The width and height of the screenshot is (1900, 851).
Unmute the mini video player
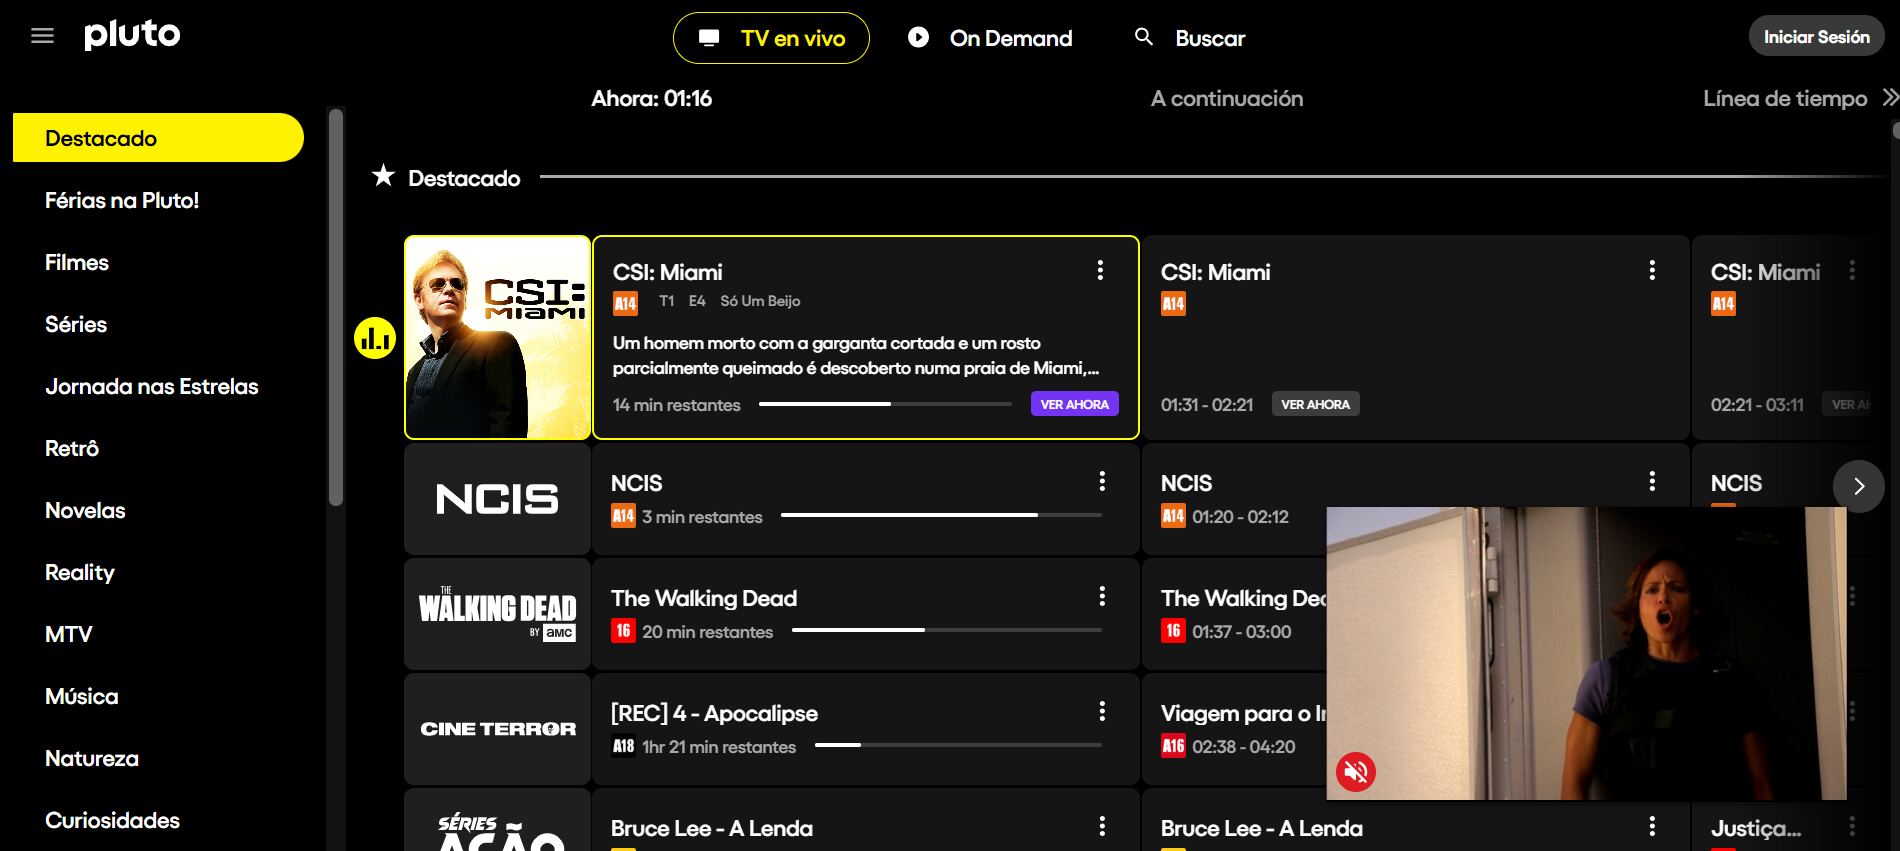(1356, 771)
